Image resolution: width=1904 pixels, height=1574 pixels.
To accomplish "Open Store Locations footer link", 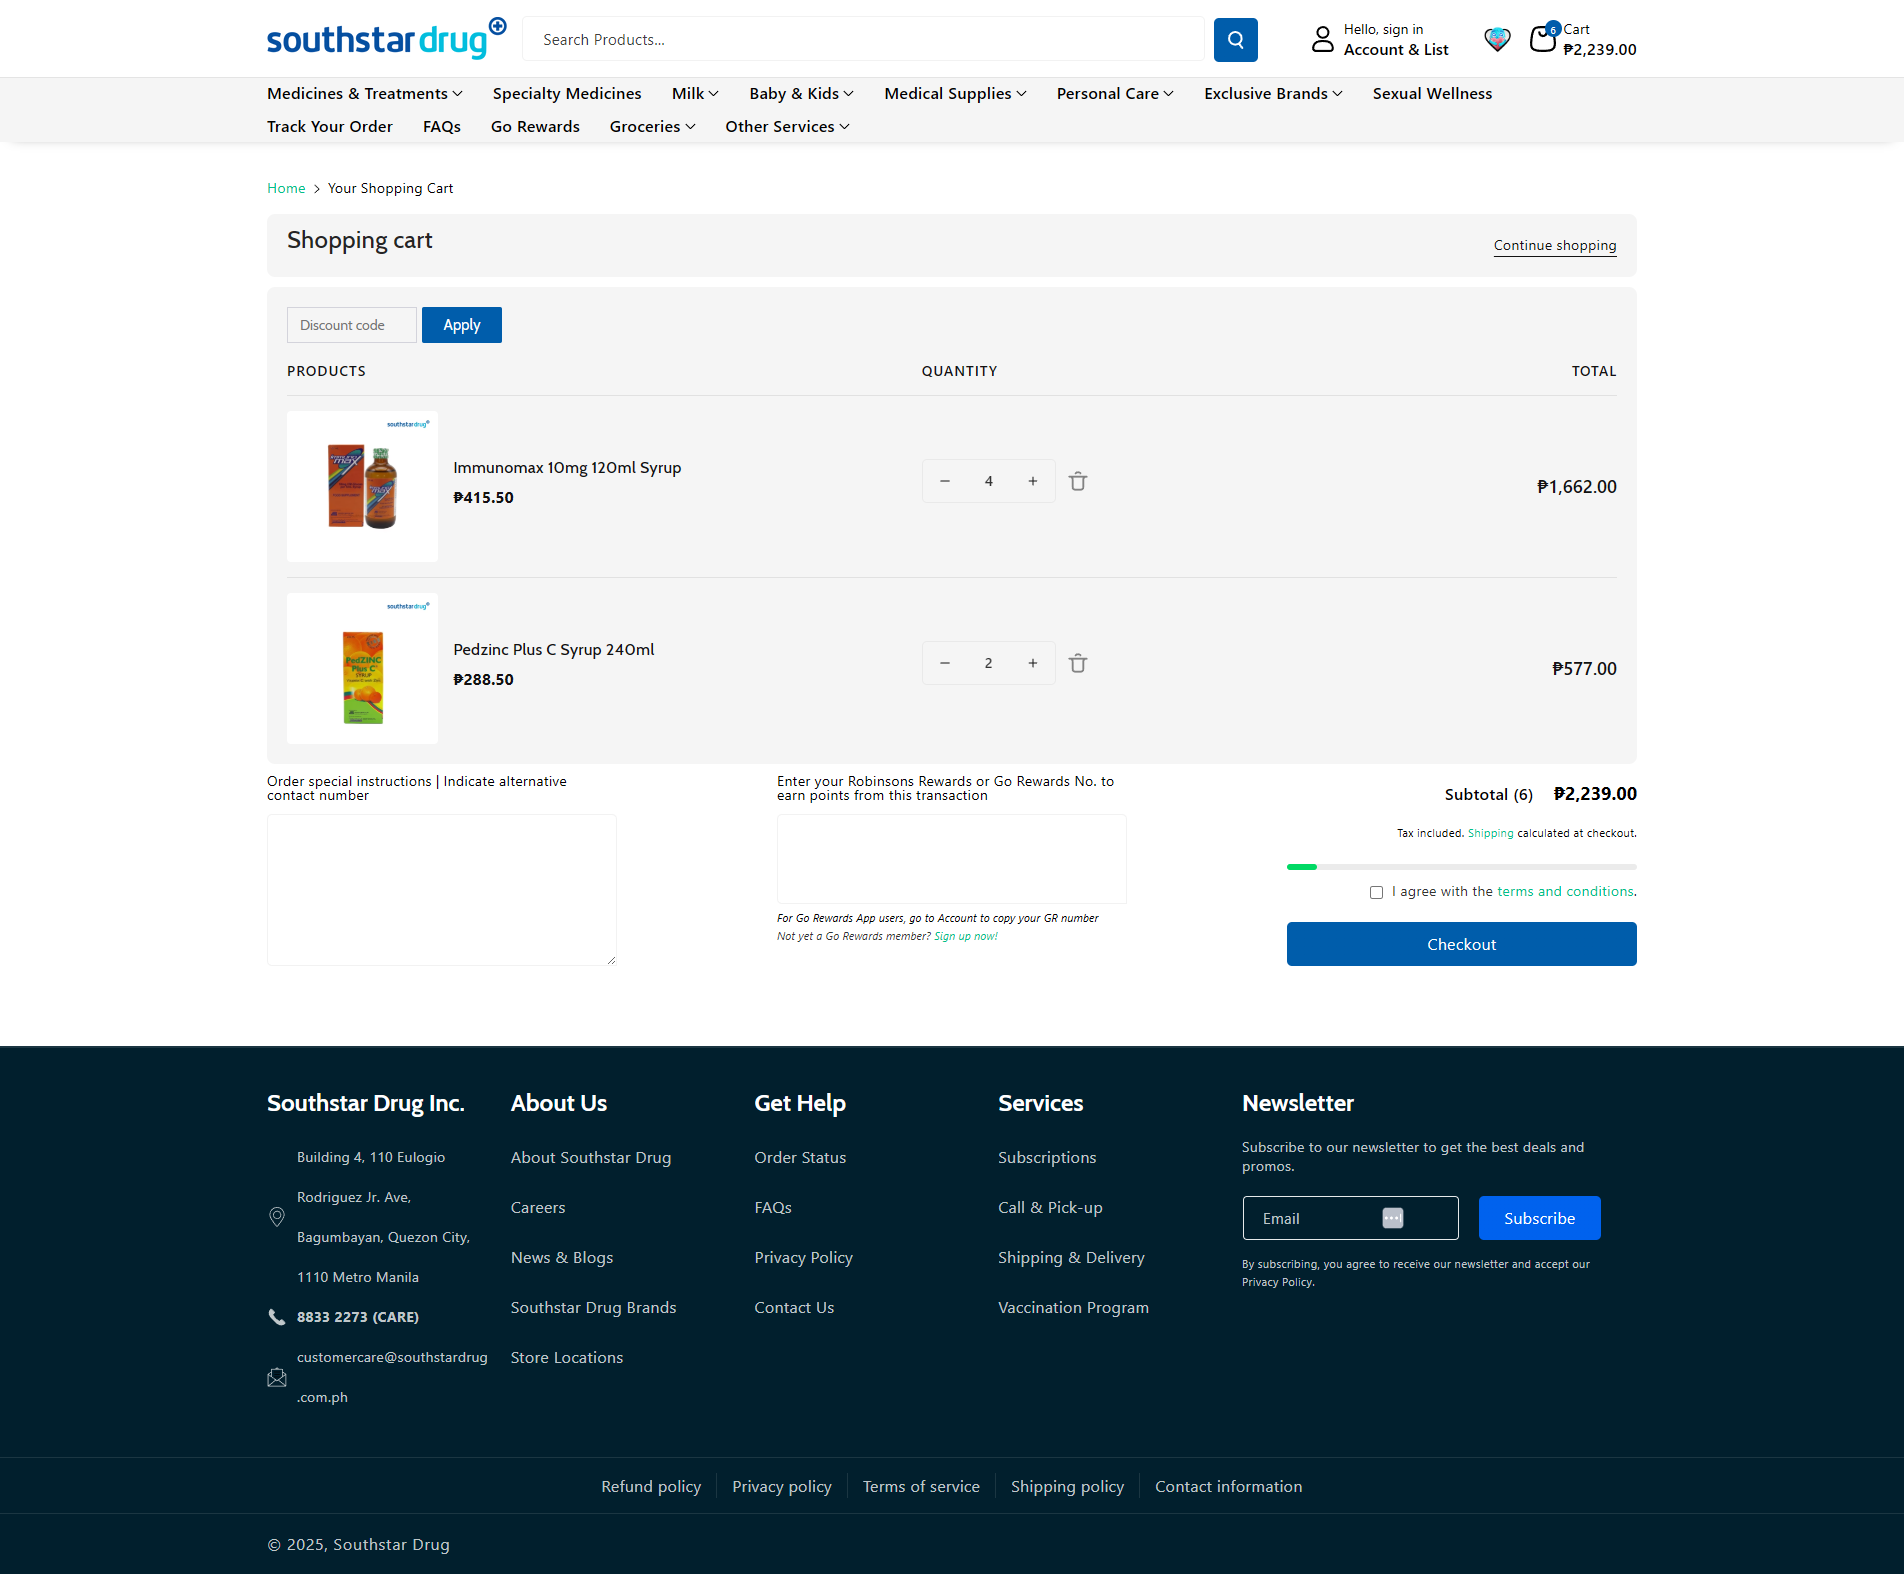I will click(x=567, y=1358).
